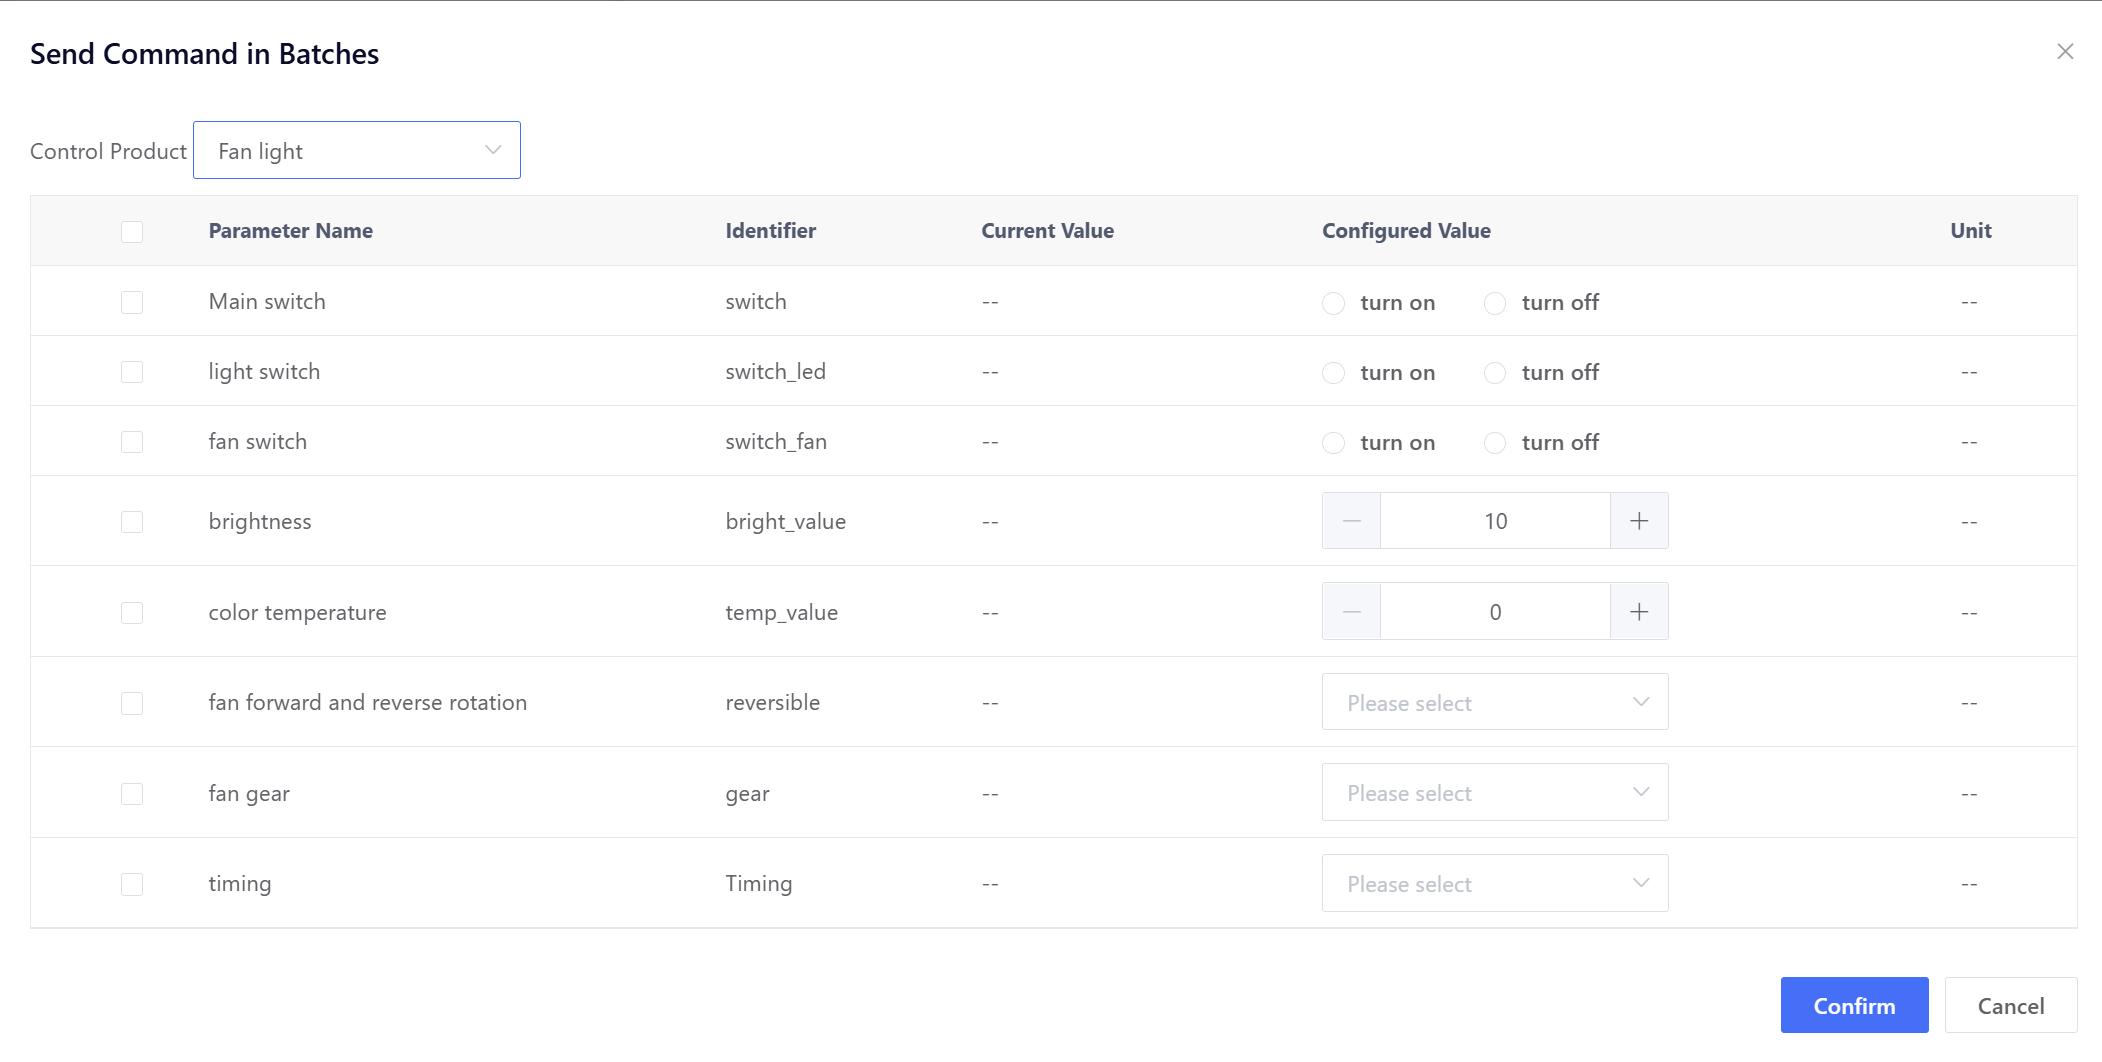Choose turn on for Main switch
The height and width of the screenshot is (1062, 2102).
coord(1334,303)
